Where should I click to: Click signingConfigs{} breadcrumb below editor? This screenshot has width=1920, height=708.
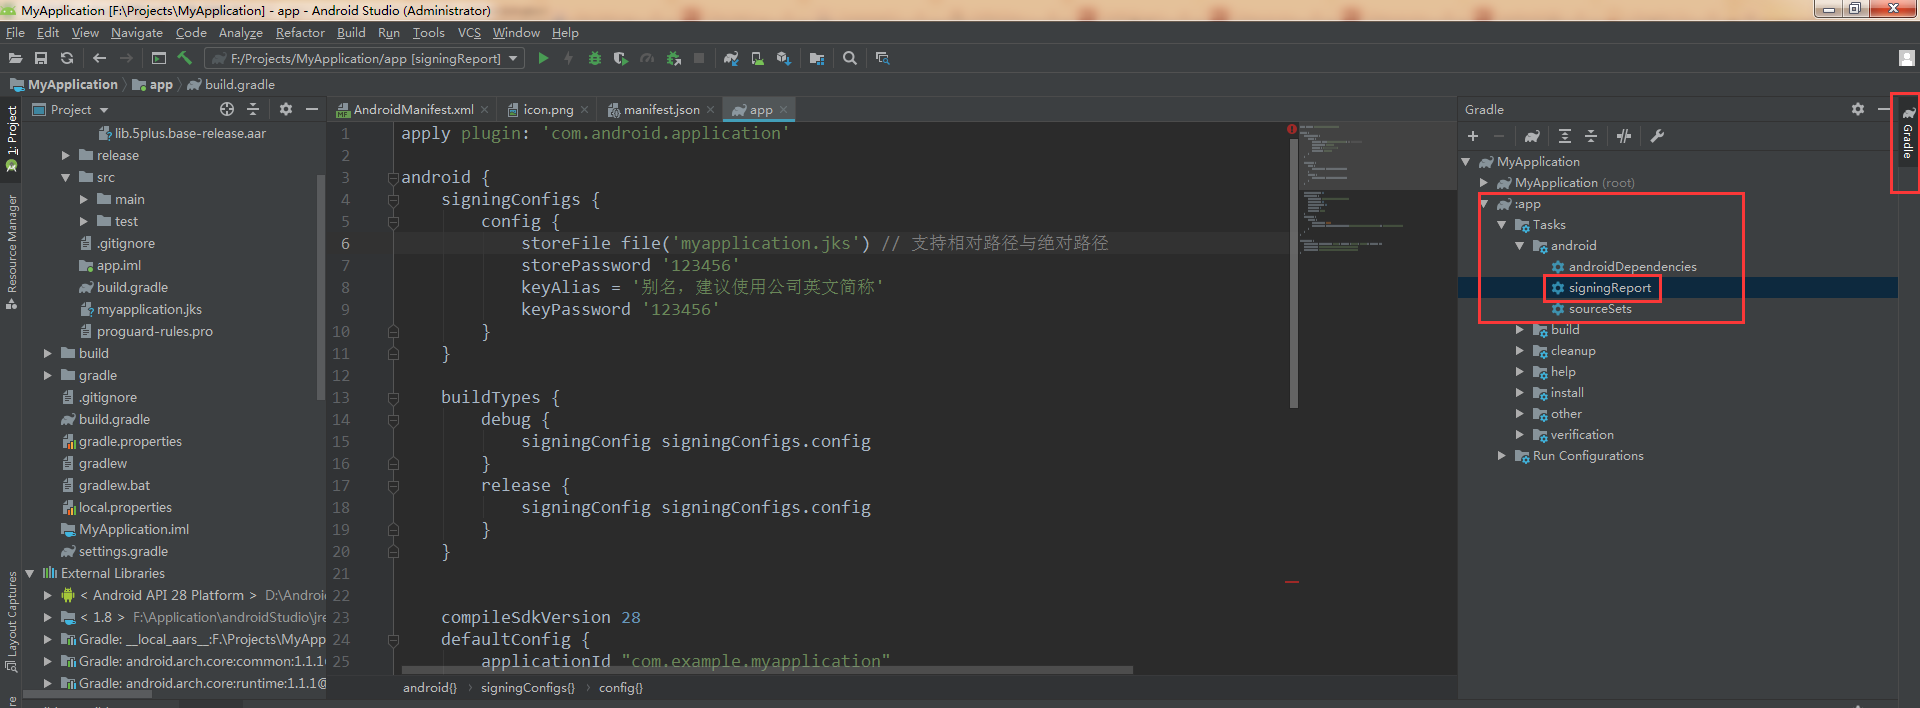click(527, 688)
